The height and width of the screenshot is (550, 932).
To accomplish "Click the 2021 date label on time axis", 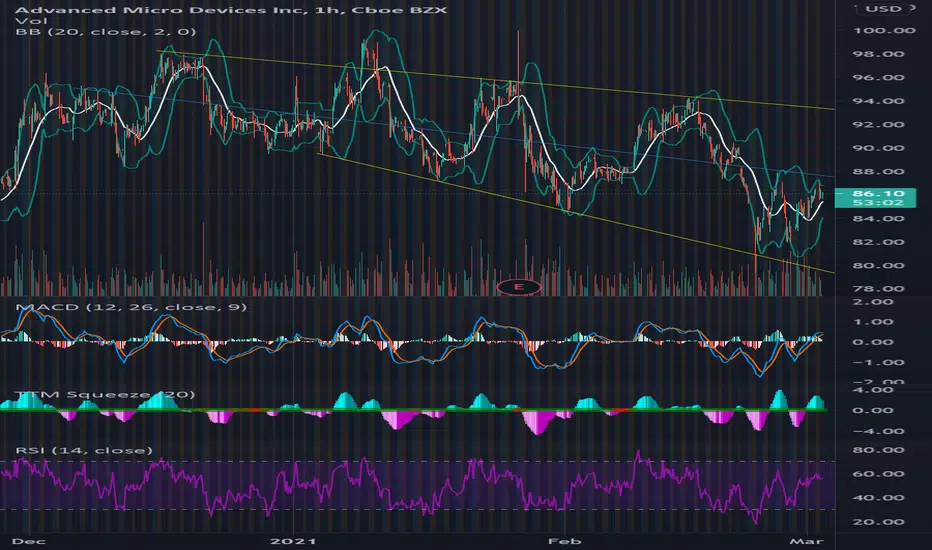I will [x=293, y=541].
